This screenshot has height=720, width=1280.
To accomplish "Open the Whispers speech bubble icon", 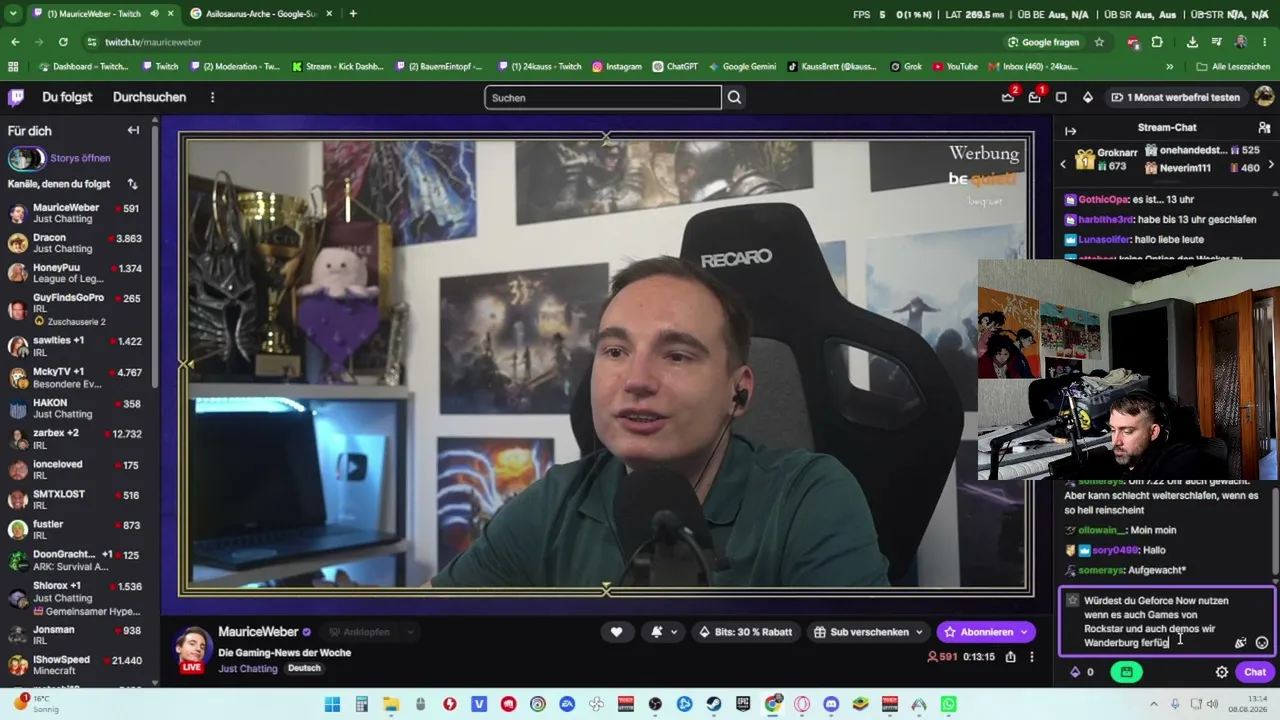I will [1061, 97].
